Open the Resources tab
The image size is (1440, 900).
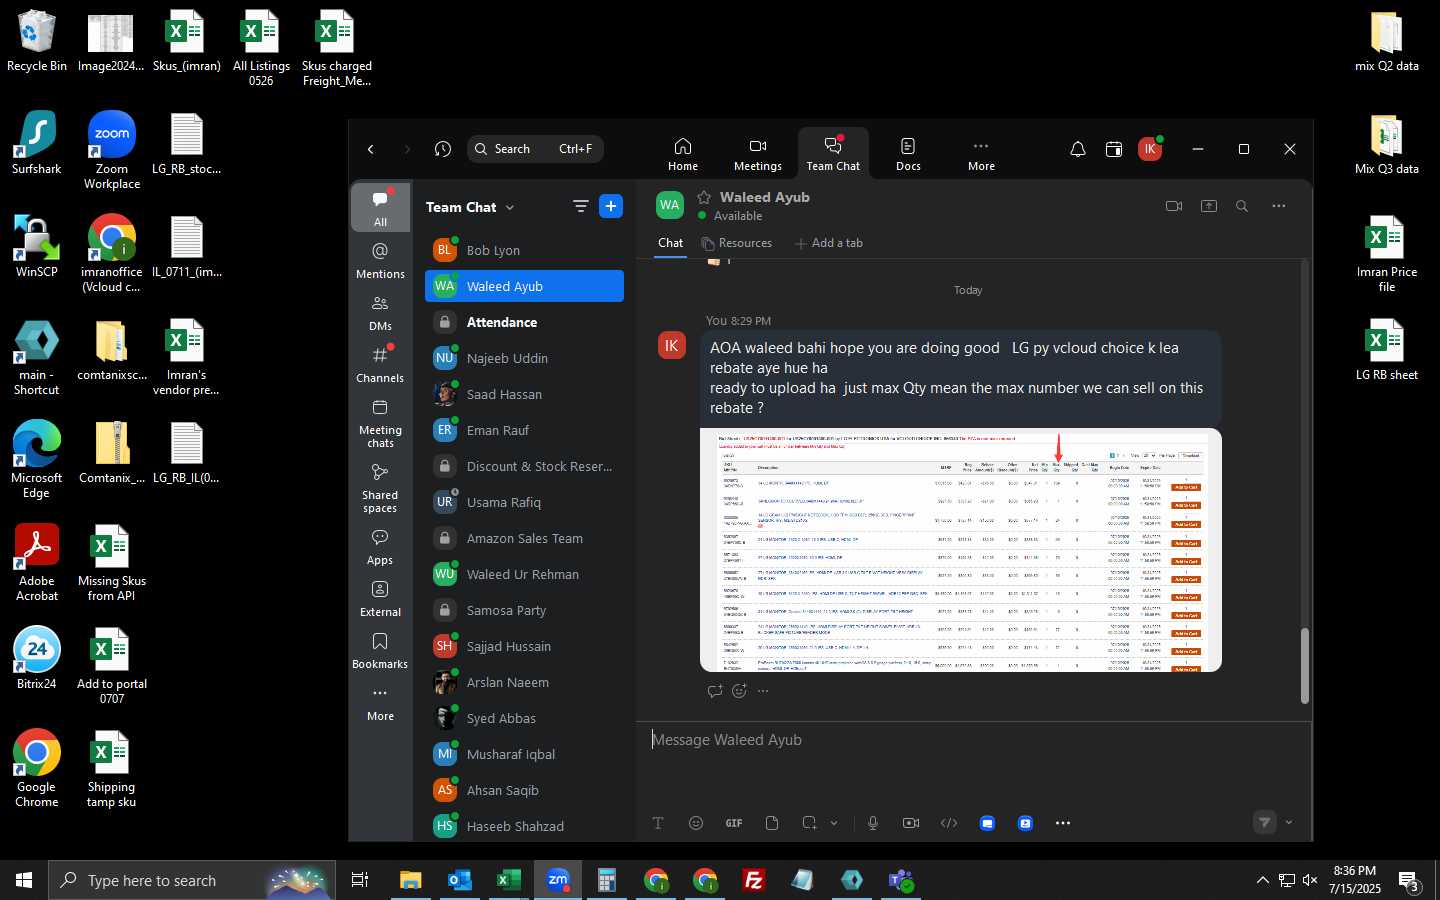737,243
